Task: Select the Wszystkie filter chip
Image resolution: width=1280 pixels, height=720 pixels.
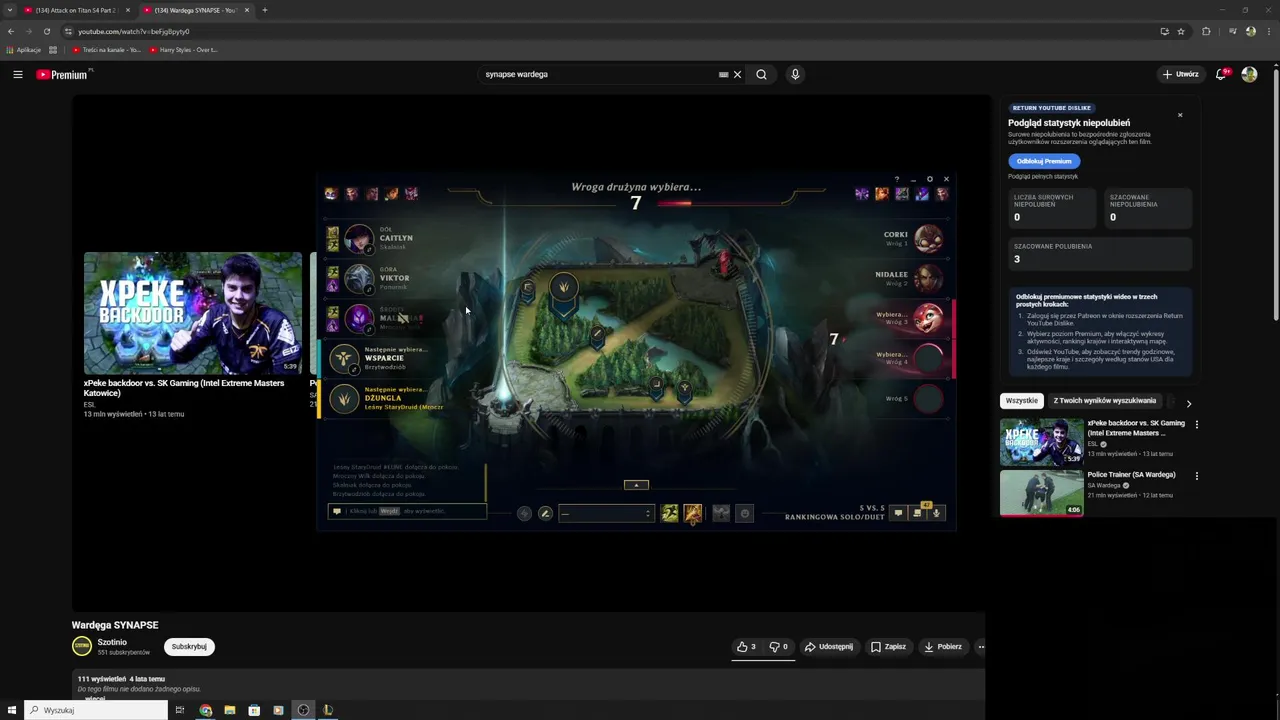Action: click(1021, 401)
